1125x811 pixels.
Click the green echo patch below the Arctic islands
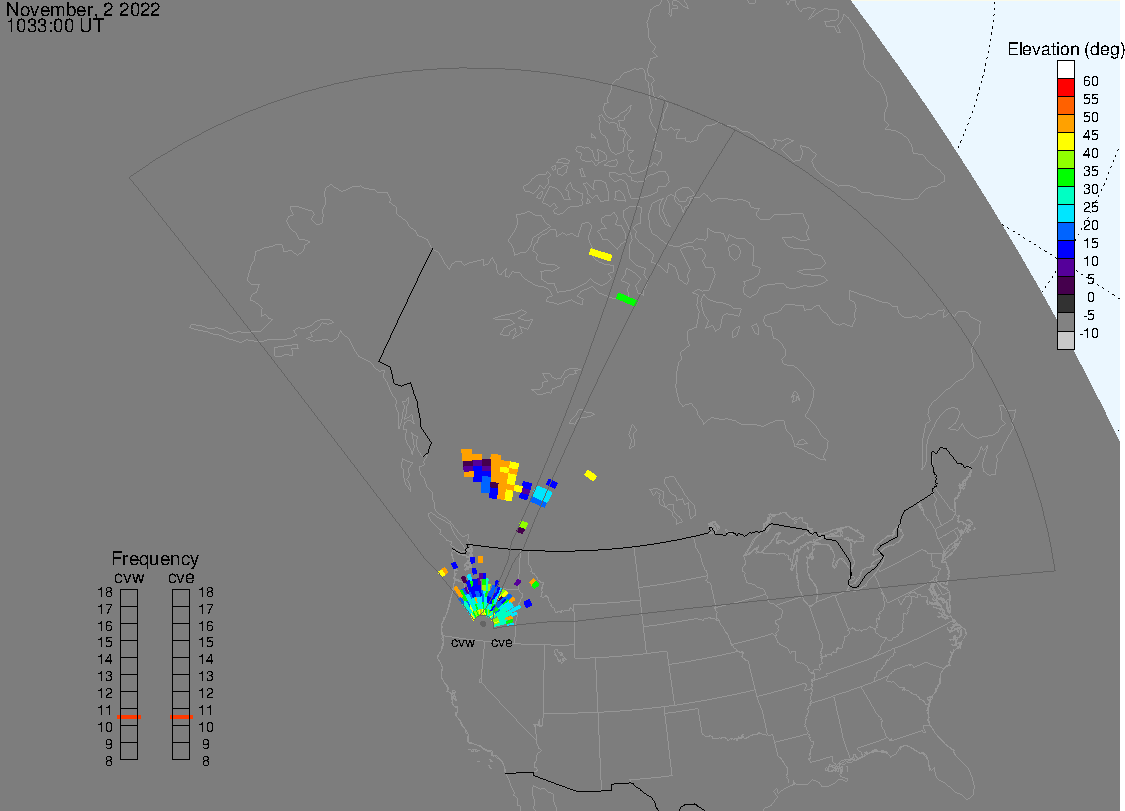[626, 299]
